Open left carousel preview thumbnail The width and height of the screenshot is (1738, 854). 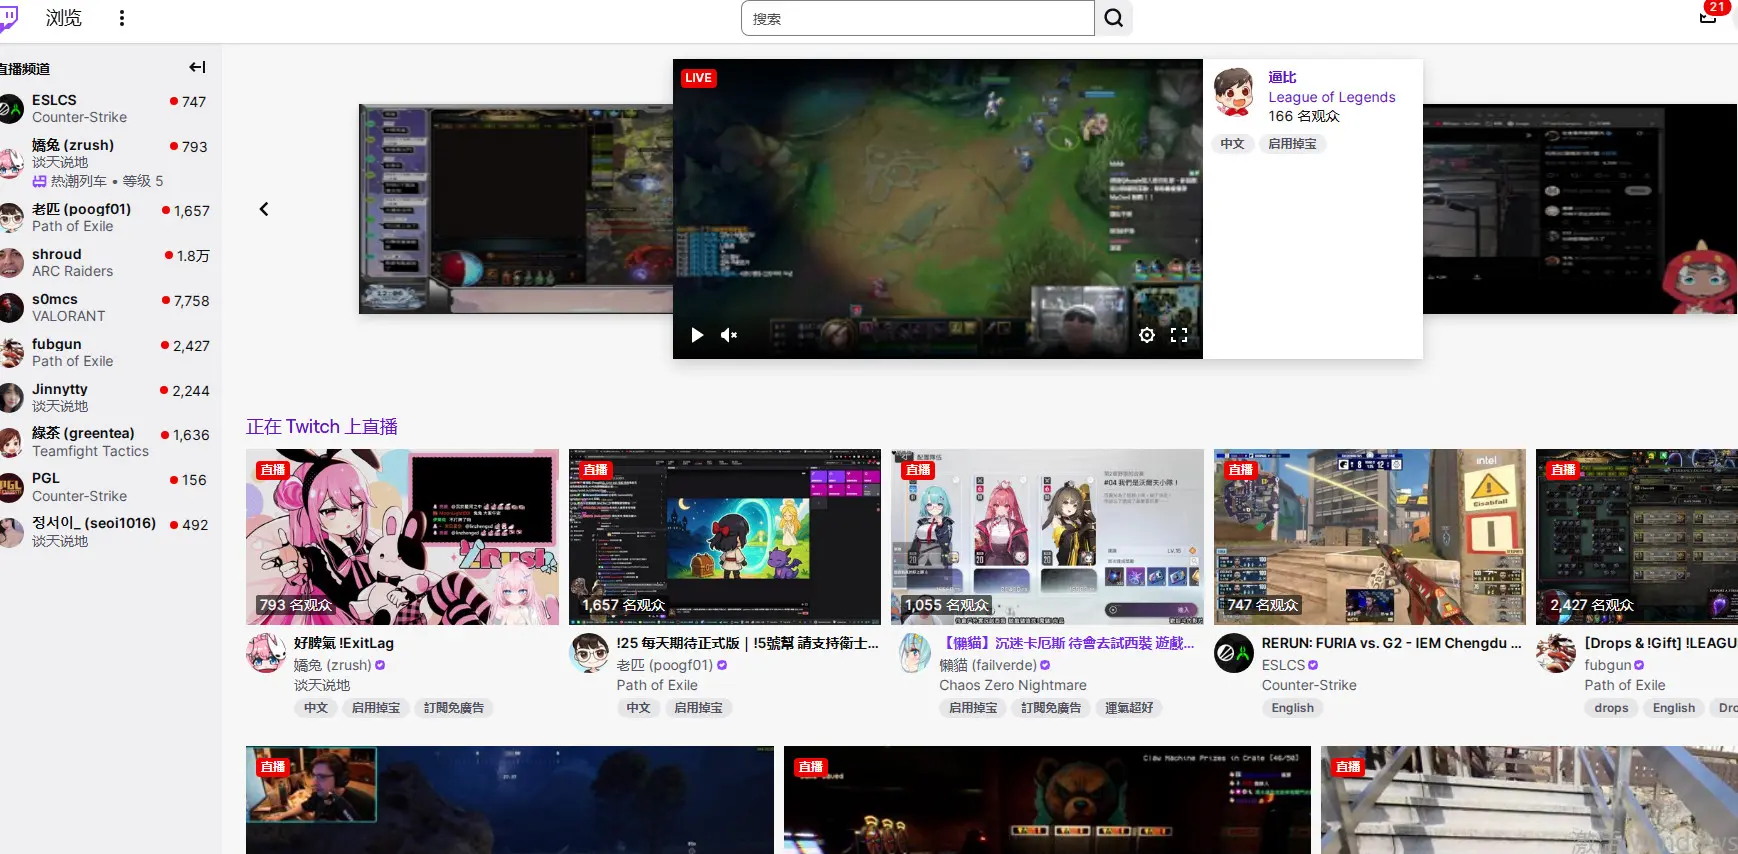click(515, 209)
